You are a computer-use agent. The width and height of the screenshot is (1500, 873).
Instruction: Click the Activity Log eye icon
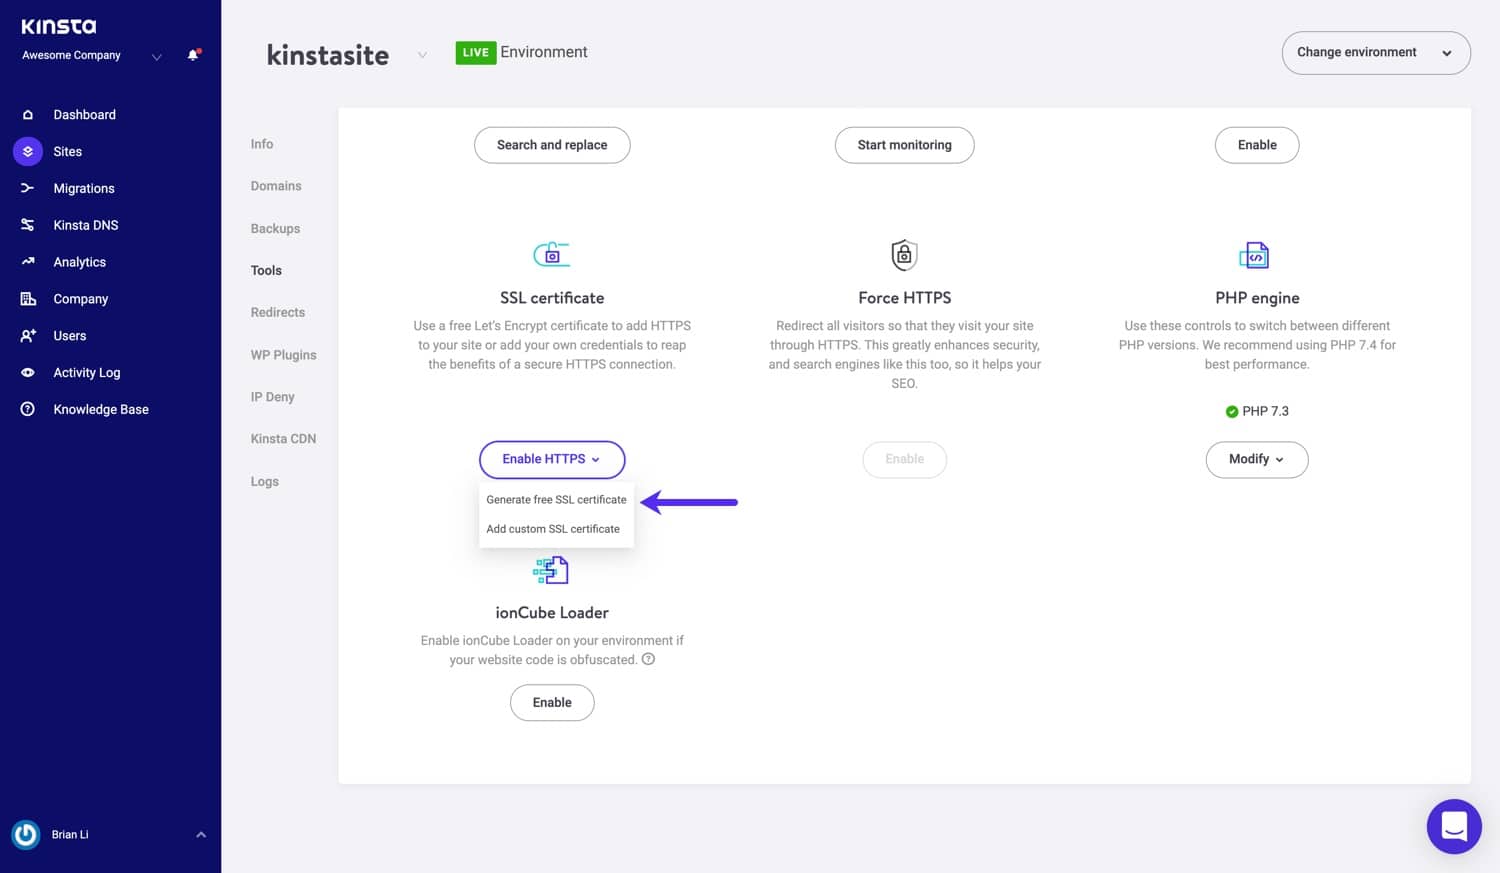click(x=28, y=372)
